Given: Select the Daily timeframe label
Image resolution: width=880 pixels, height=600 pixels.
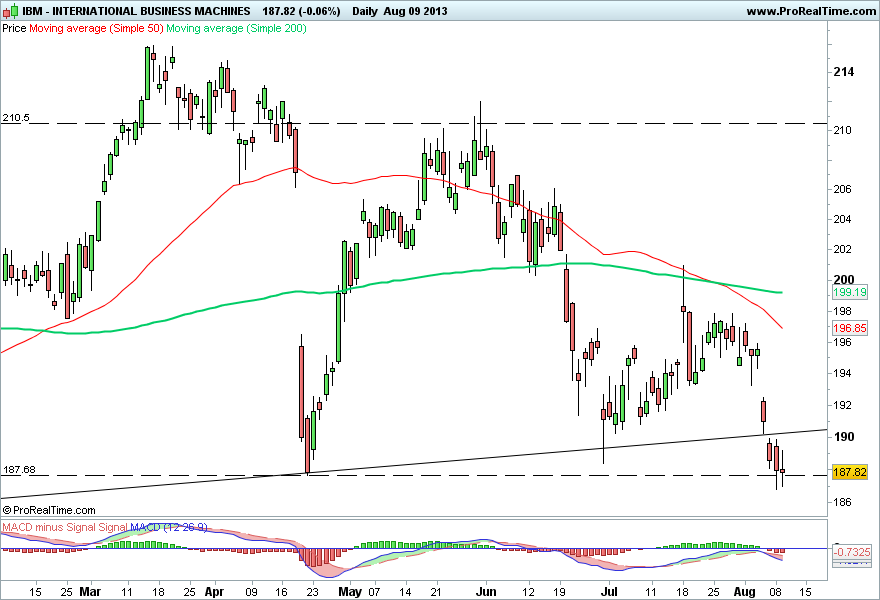Looking at the screenshot, I should click(365, 11).
